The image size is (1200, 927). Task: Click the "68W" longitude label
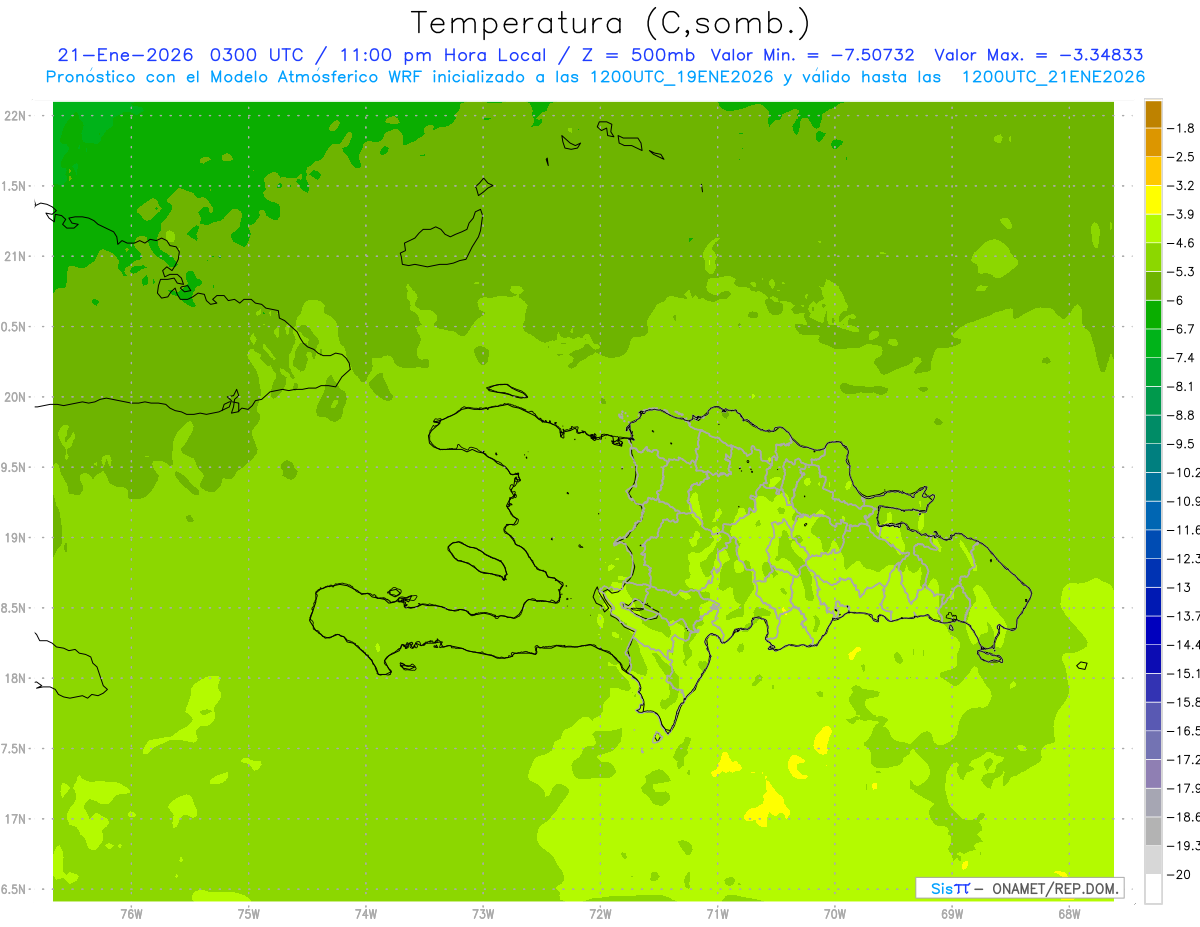point(1069,914)
